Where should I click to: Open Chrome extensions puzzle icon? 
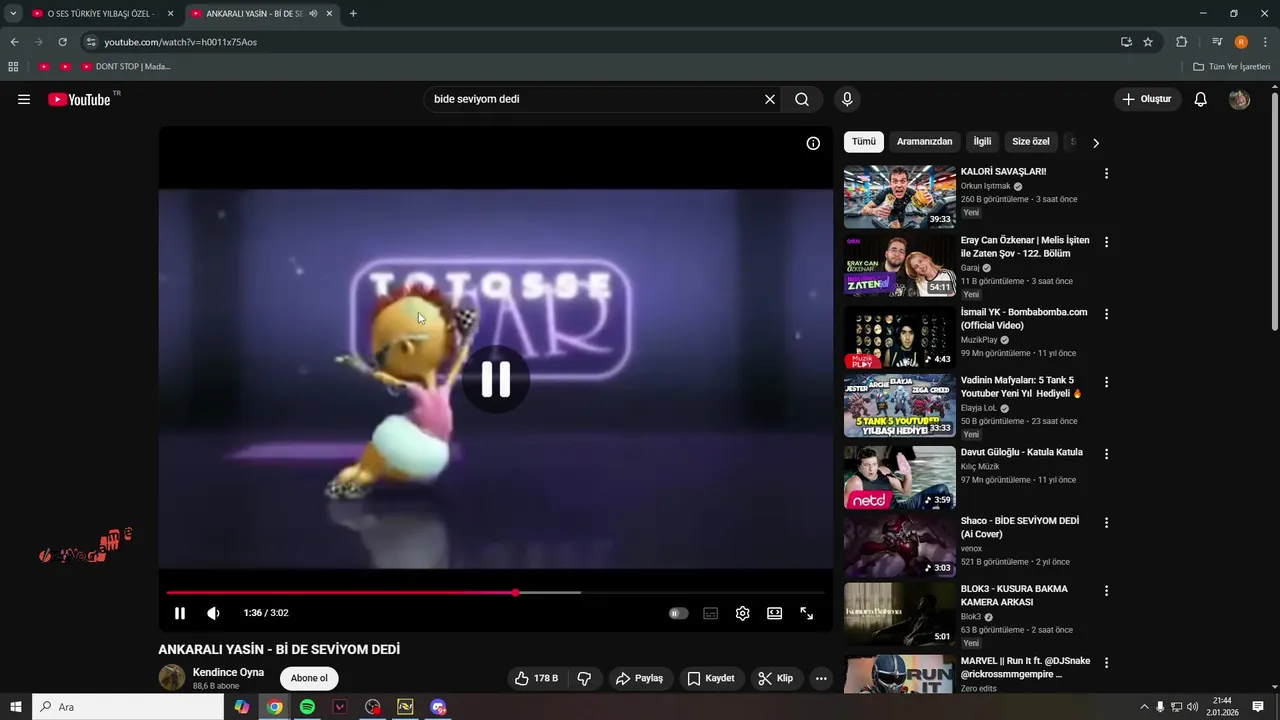coord(1182,42)
